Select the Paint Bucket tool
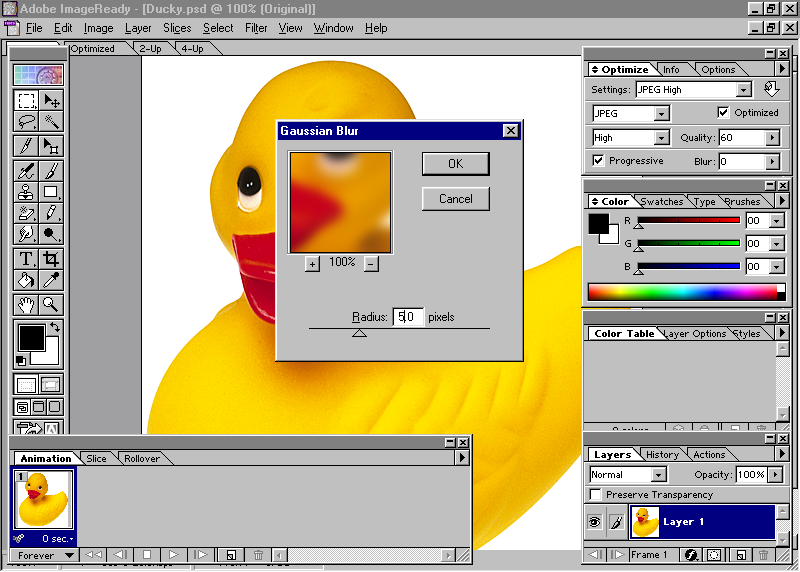 (x=26, y=280)
